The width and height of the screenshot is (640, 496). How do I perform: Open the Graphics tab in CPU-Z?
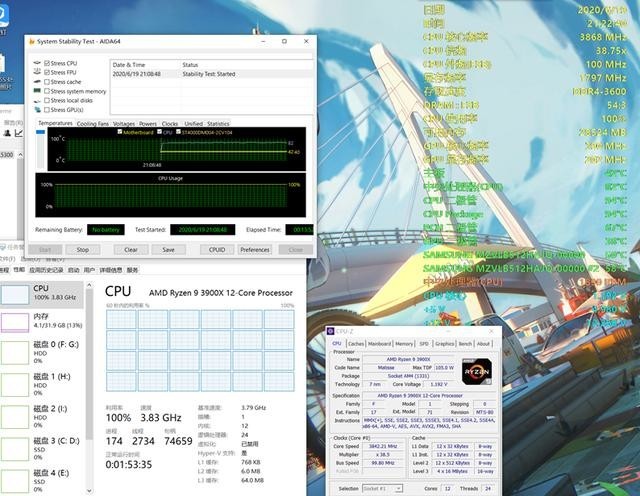(x=444, y=344)
